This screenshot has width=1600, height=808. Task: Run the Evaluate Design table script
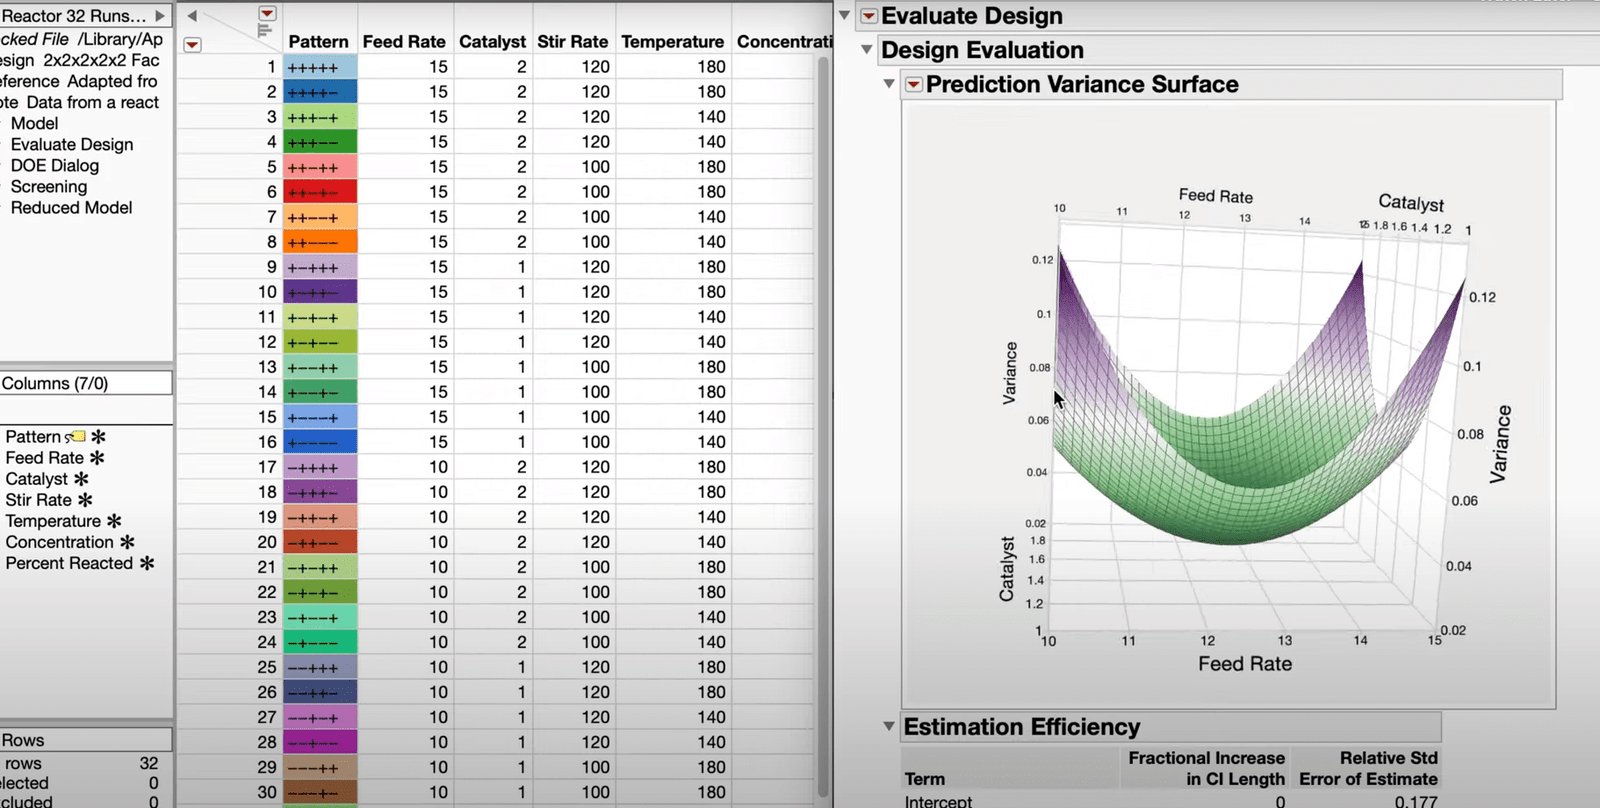71,144
